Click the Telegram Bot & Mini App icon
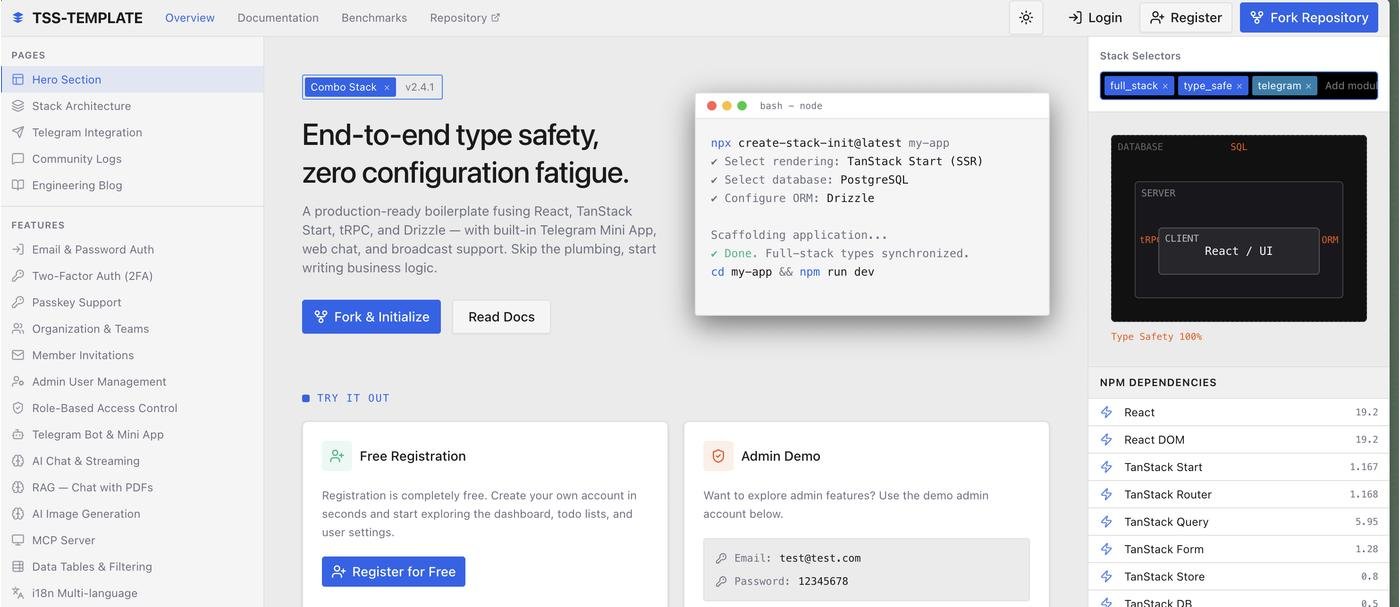The height and width of the screenshot is (607, 1400). 18,435
